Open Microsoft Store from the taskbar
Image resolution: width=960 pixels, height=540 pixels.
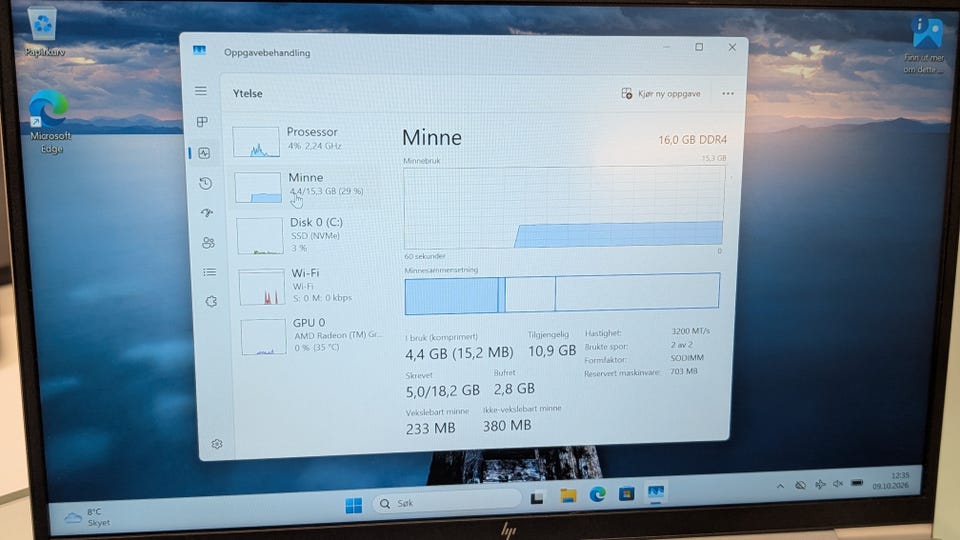click(626, 493)
